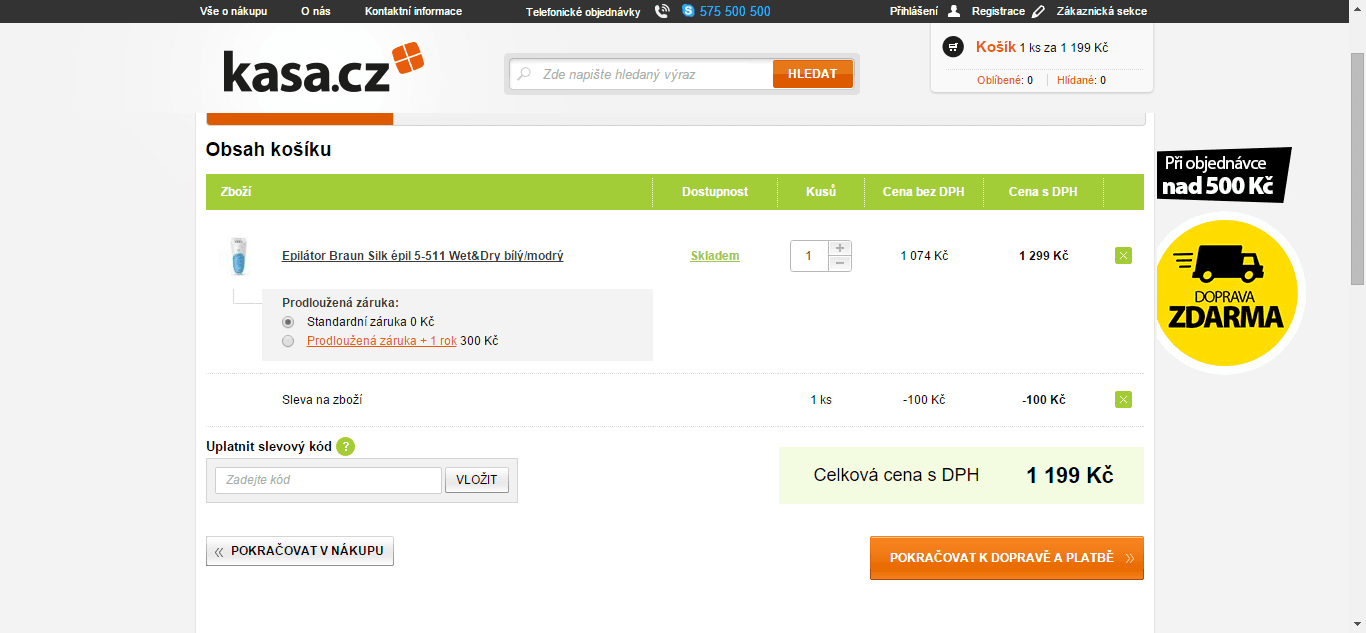Viewport: 1366px width, 633px height.
Task: Click the epilator quantity input field
Action: pyautogui.click(x=809, y=256)
